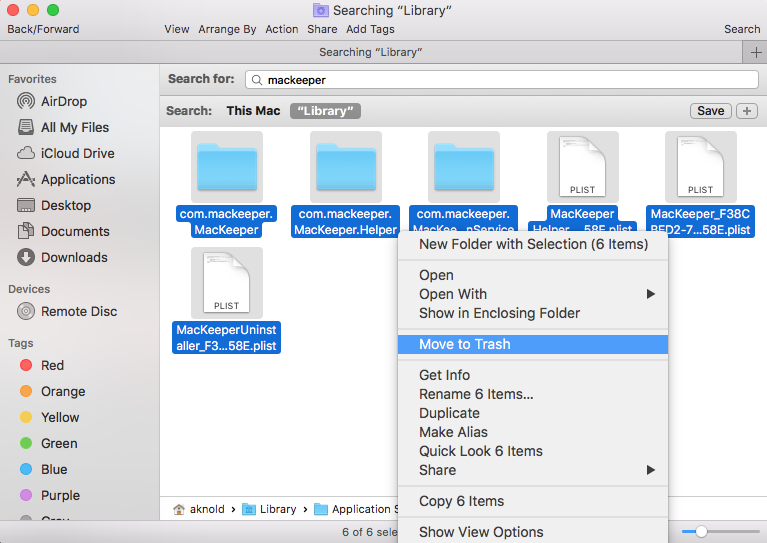Click the Devices sidebar heading
Viewport: 767px width, 543px height.
(29, 289)
